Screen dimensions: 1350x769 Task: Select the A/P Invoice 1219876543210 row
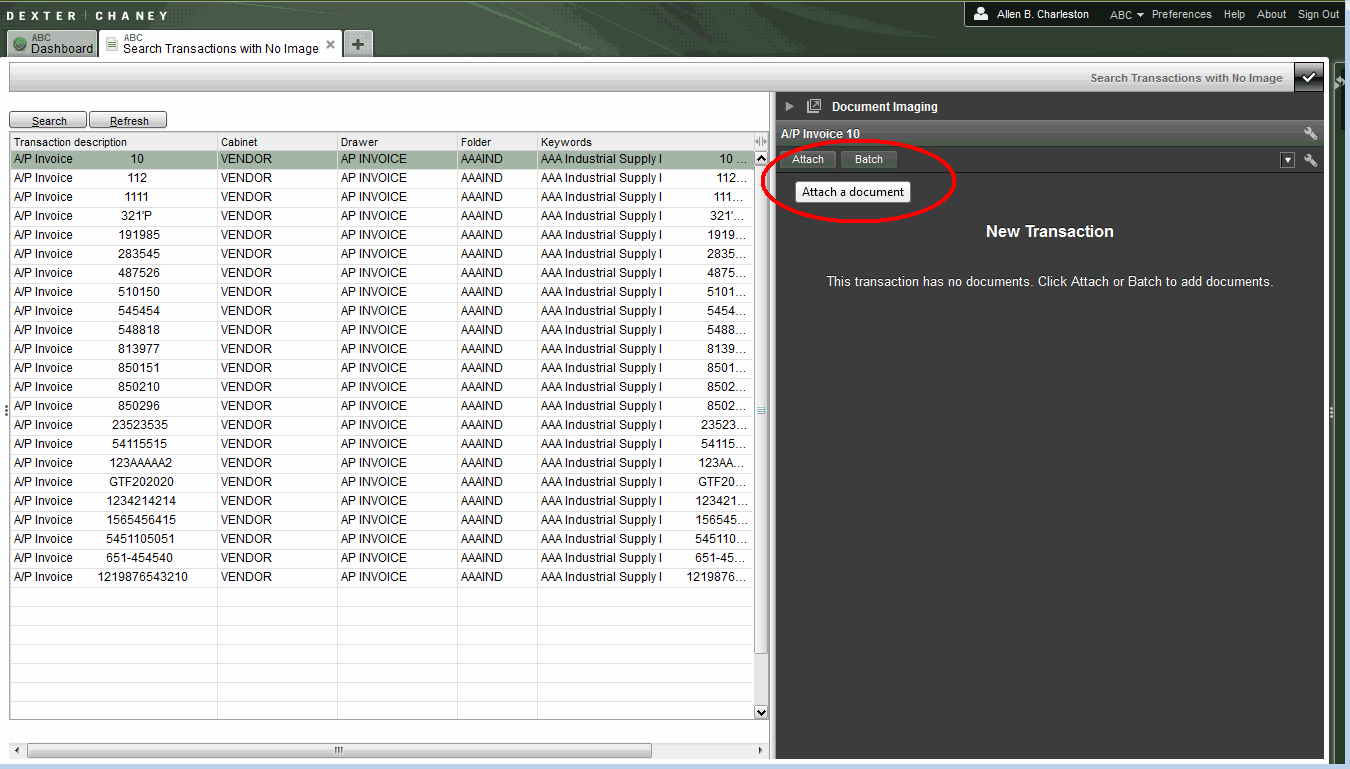pyautogui.click(x=381, y=577)
